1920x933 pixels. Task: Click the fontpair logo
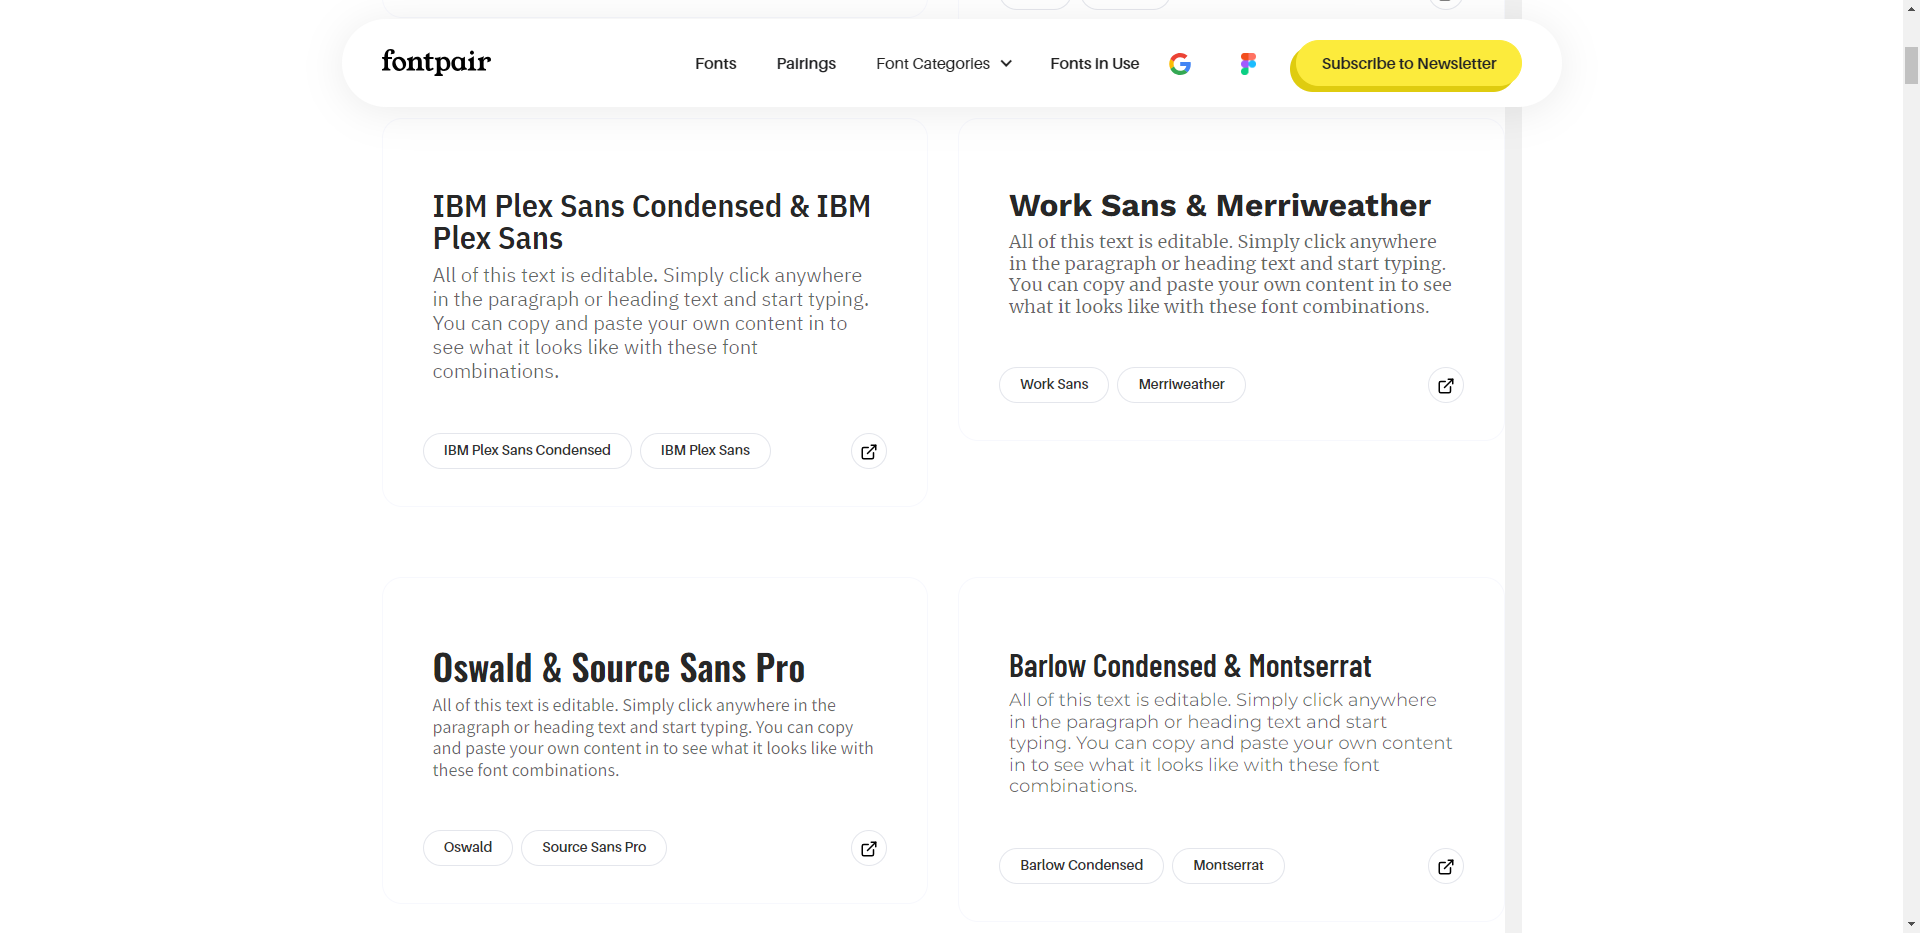click(x=436, y=62)
